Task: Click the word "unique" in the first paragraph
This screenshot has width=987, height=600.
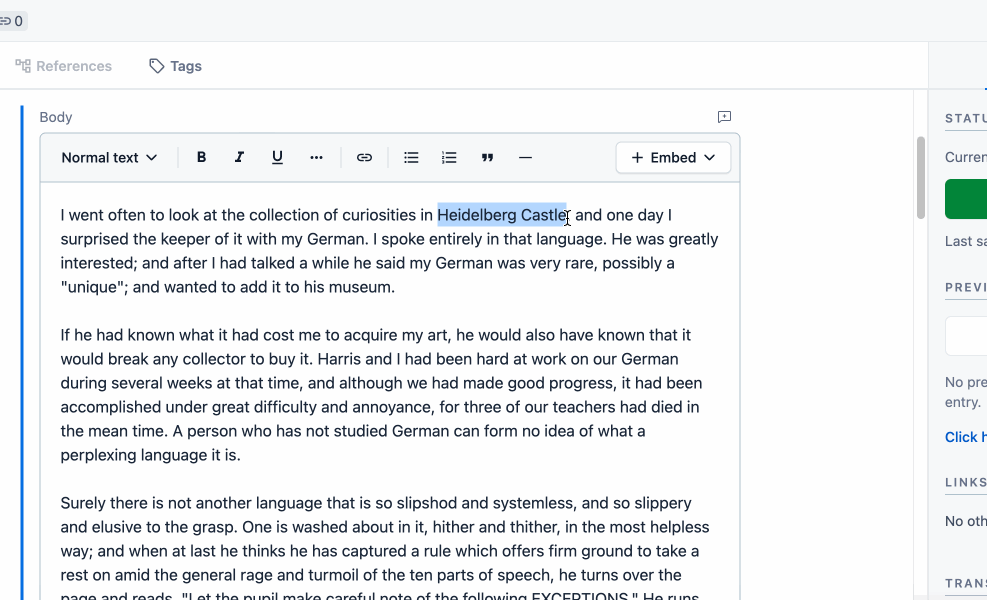Action: coord(94,287)
